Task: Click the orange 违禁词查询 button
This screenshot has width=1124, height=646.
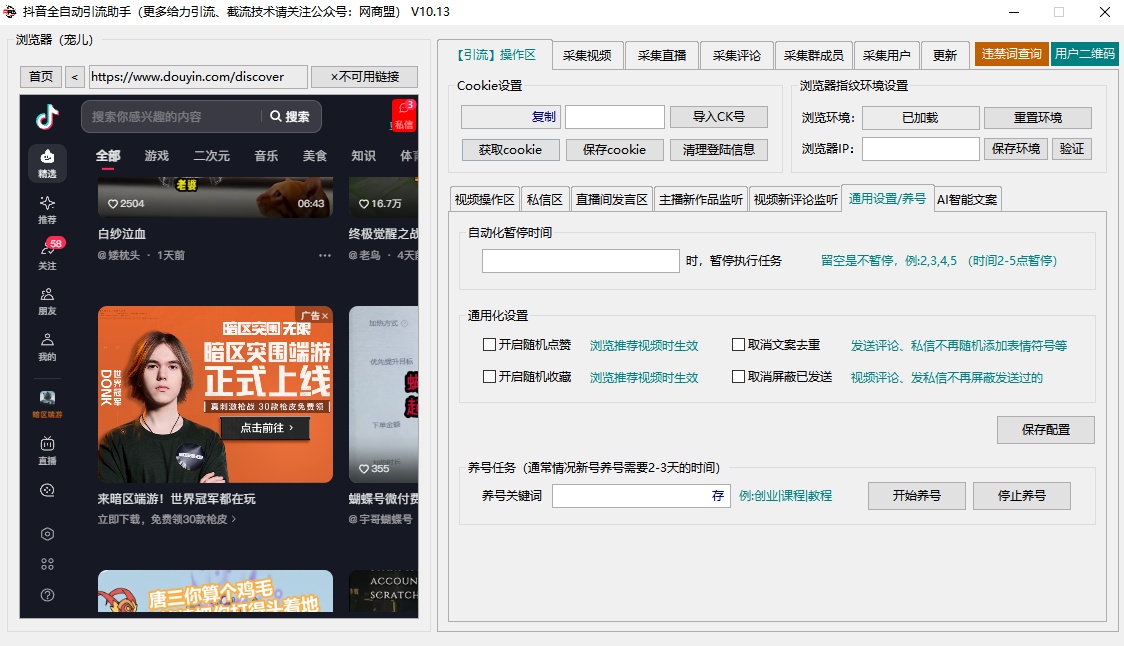Action: pos(1011,54)
